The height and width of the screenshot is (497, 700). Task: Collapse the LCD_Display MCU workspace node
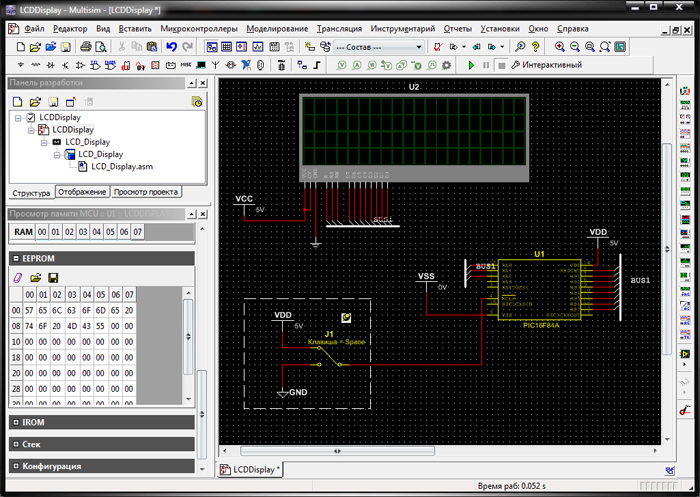pos(44,142)
